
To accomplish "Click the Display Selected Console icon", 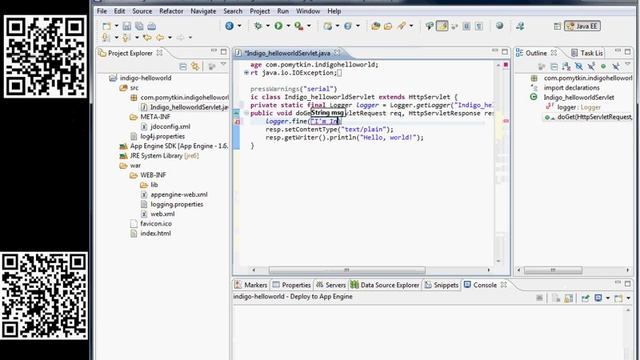I will [598, 298].
